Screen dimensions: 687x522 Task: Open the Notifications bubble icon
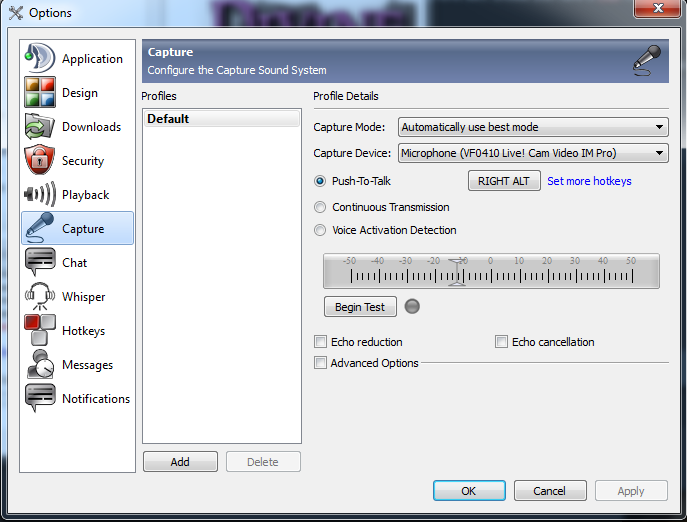click(x=40, y=398)
